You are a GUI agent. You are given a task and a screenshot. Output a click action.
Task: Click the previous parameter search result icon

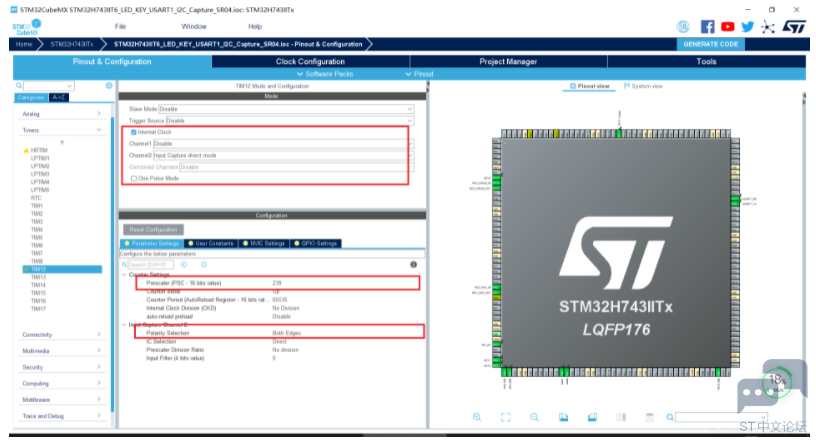point(184,264)
